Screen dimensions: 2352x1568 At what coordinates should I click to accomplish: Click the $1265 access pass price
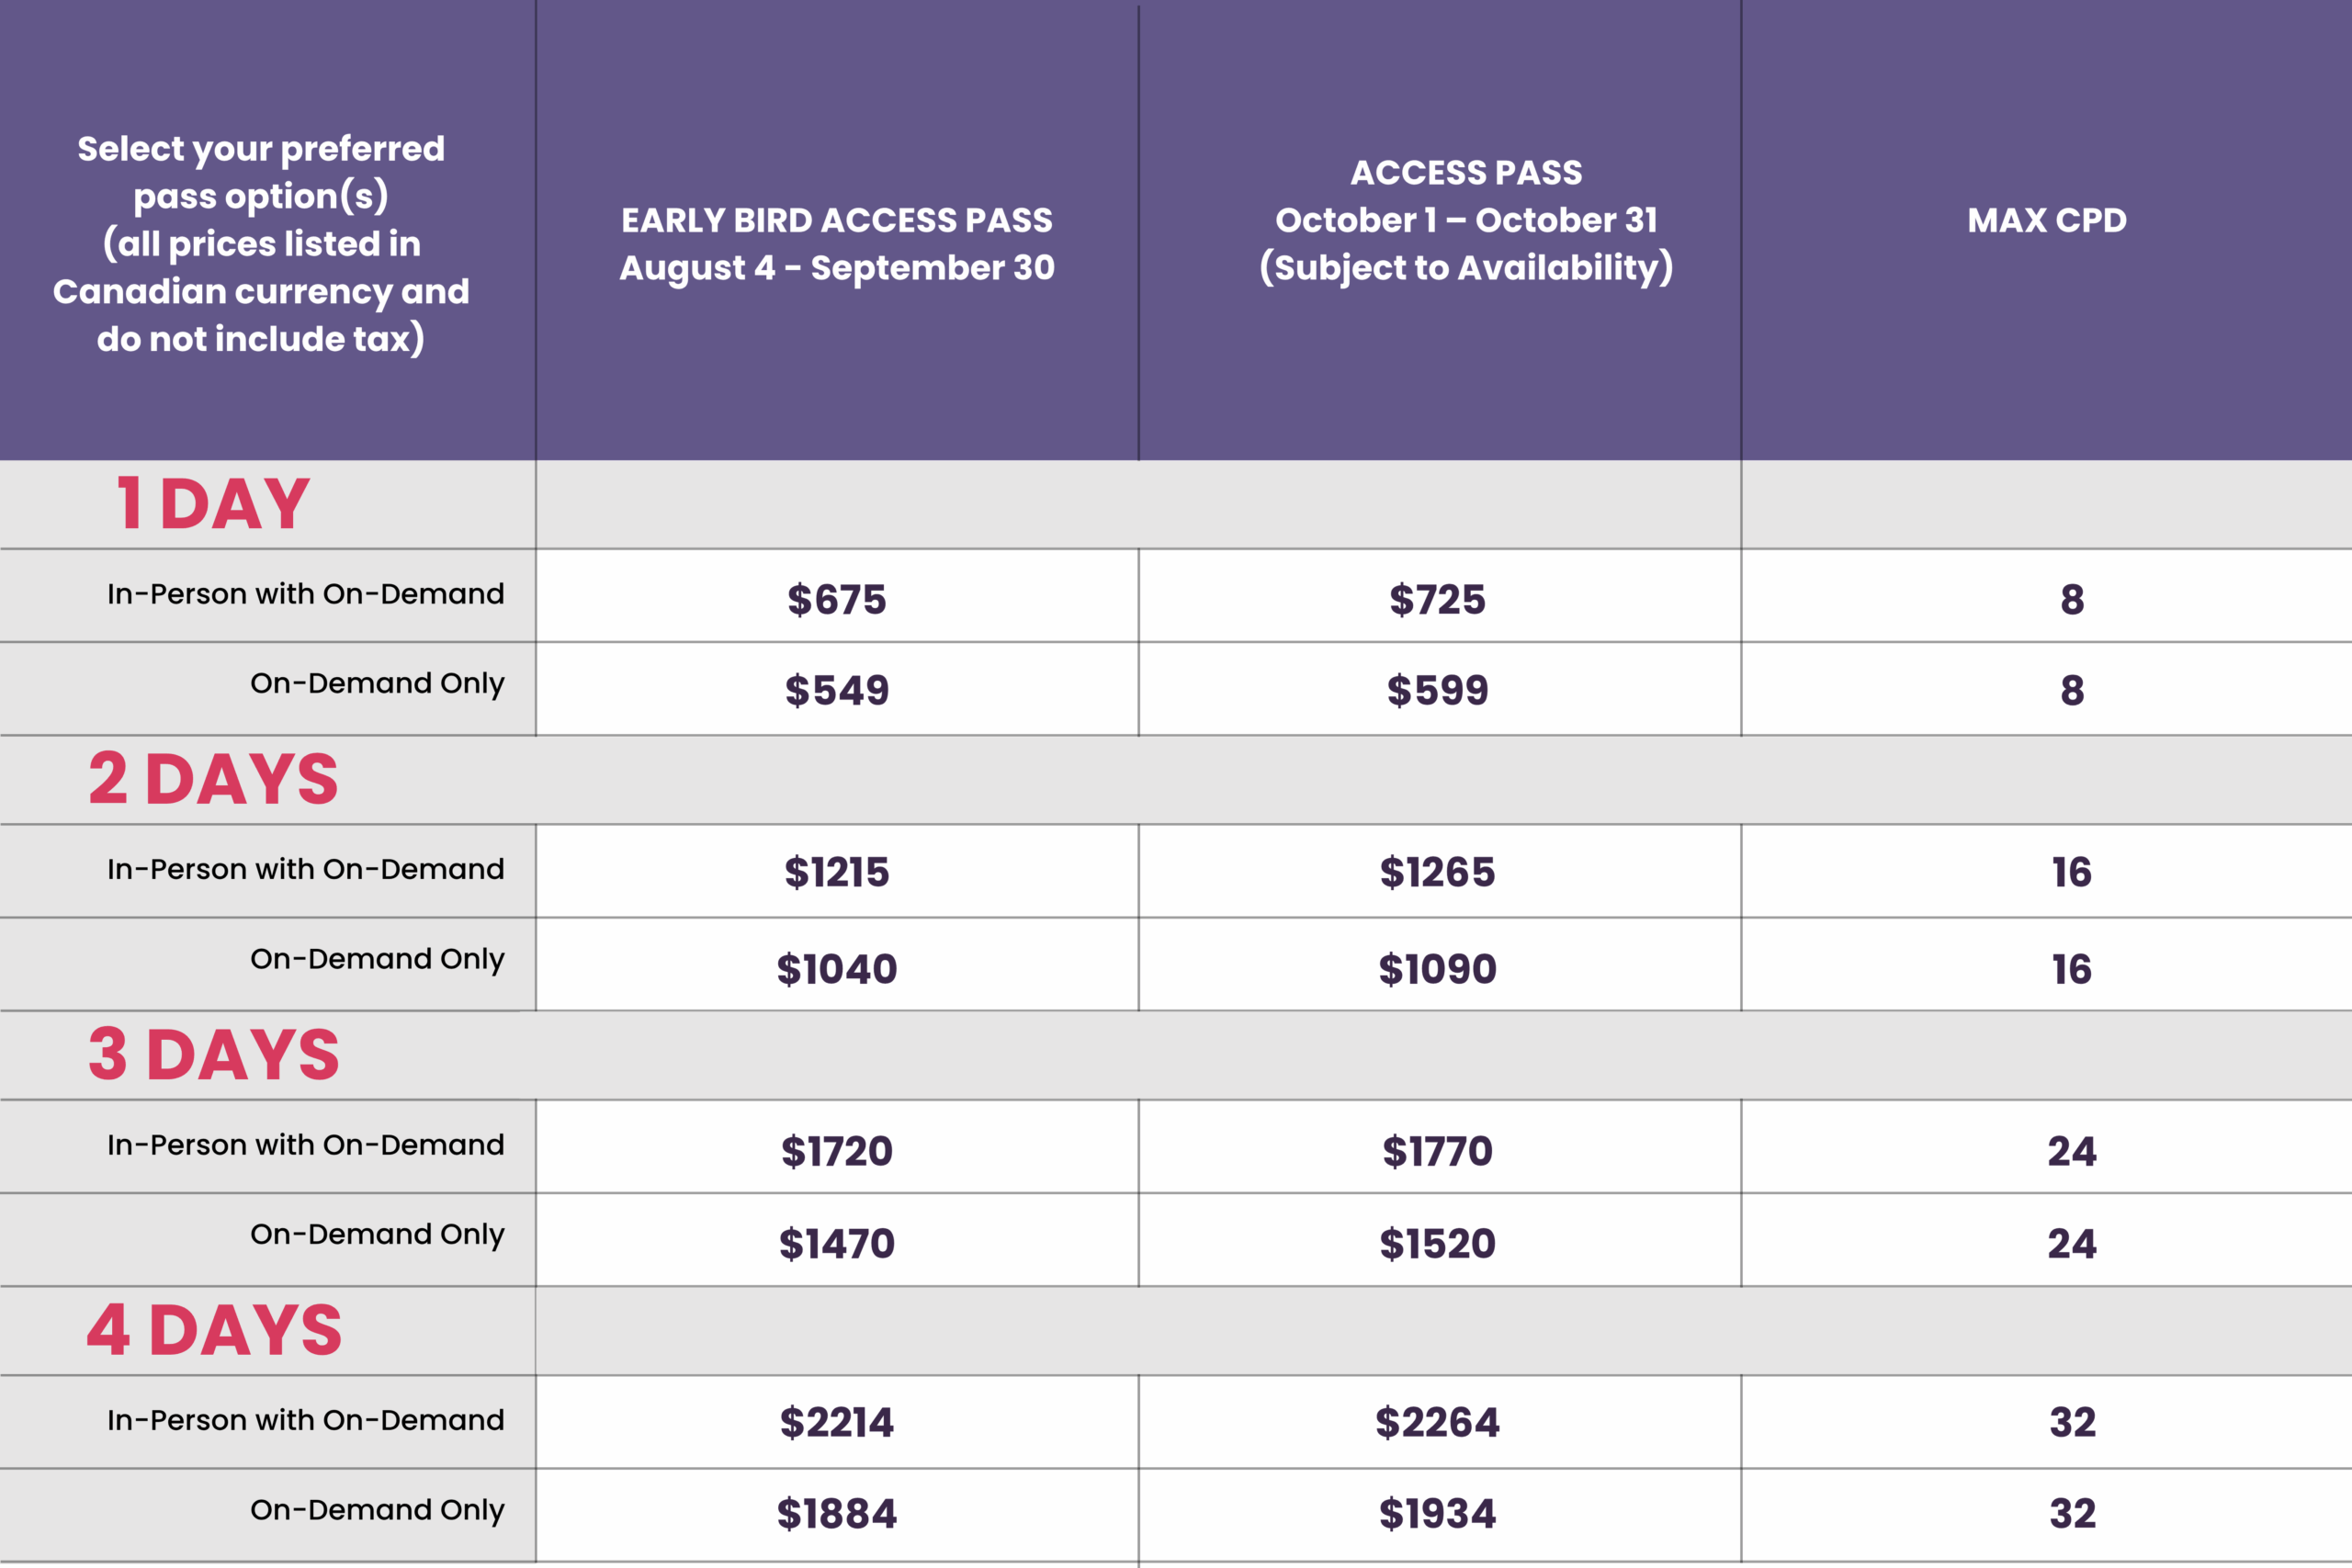pyautogui.click(x=1437, y=872)
